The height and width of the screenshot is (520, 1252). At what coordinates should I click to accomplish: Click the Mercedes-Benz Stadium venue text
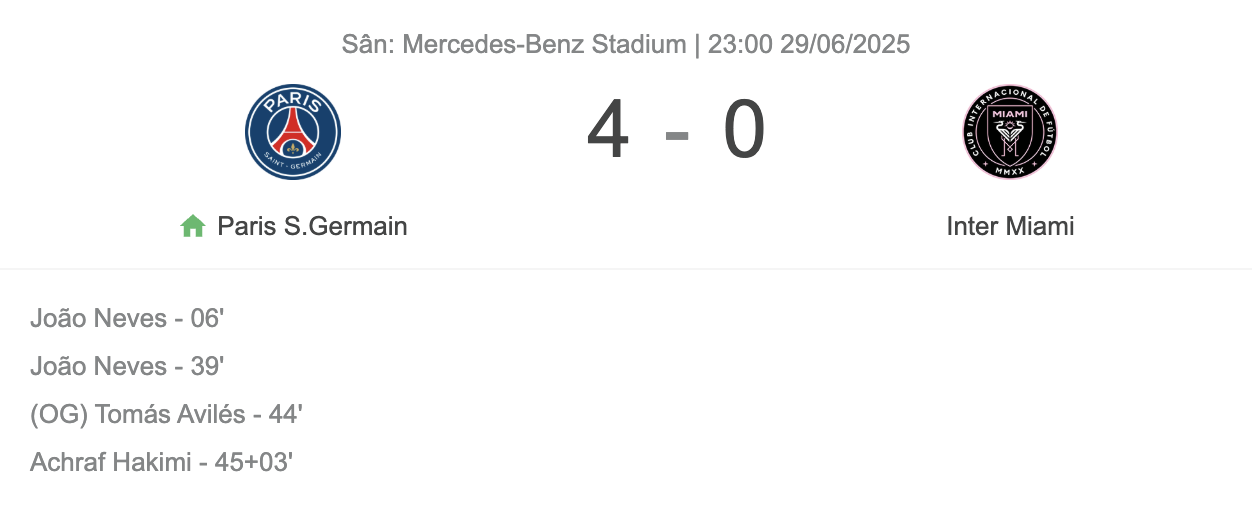[545, 44]
